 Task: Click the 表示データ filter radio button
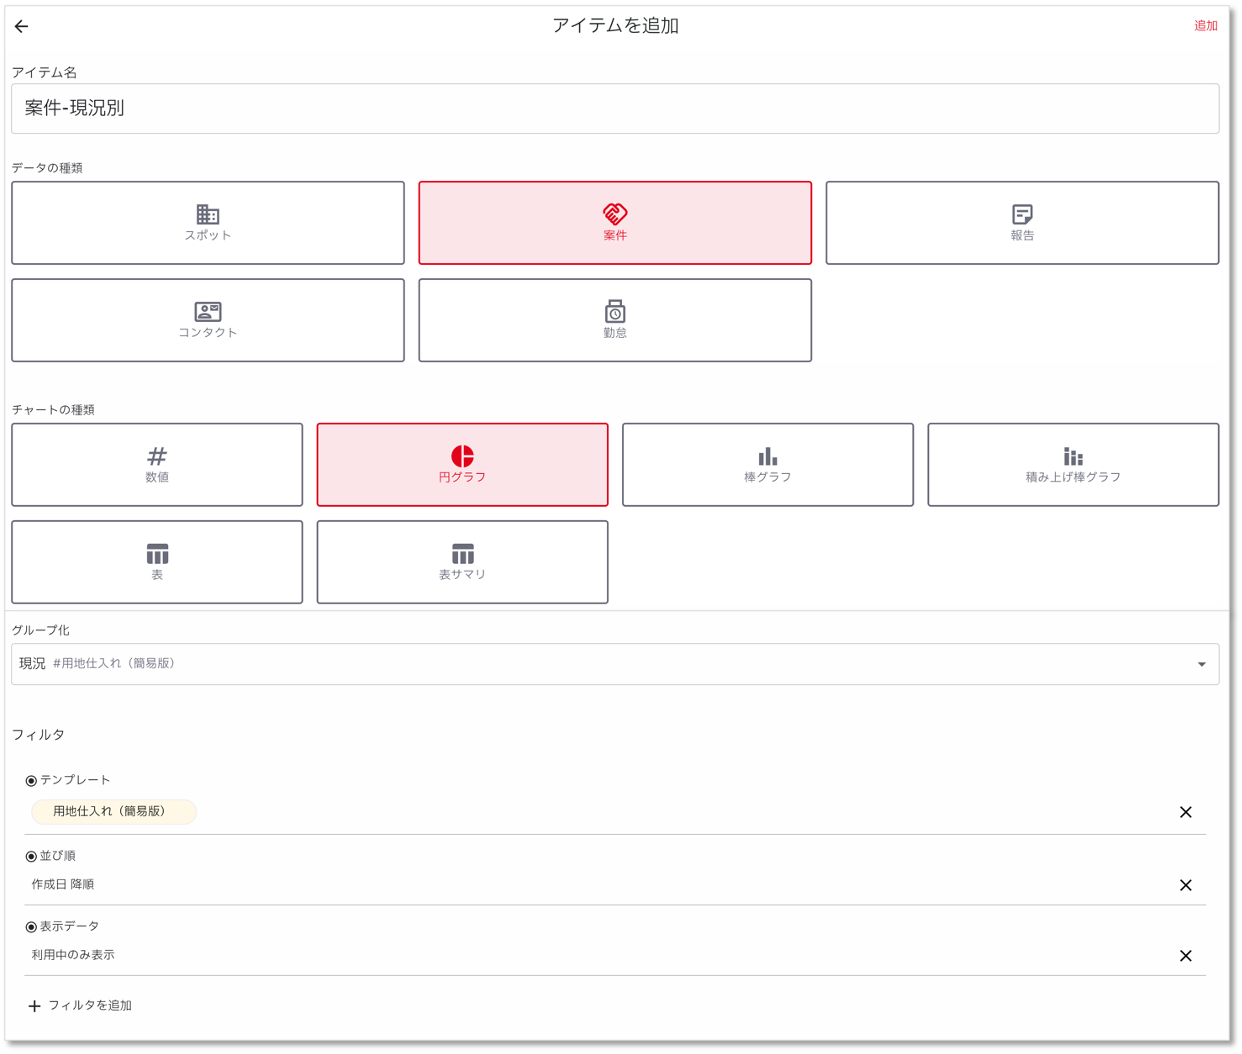pyautogui.click(x=31, y=927)
